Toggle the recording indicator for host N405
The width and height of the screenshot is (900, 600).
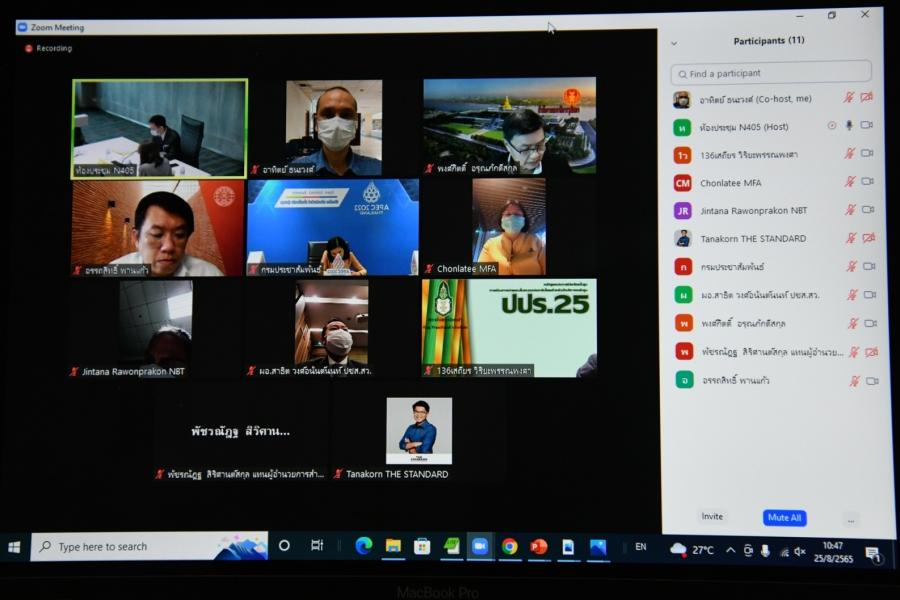click(x=832, y=126)
